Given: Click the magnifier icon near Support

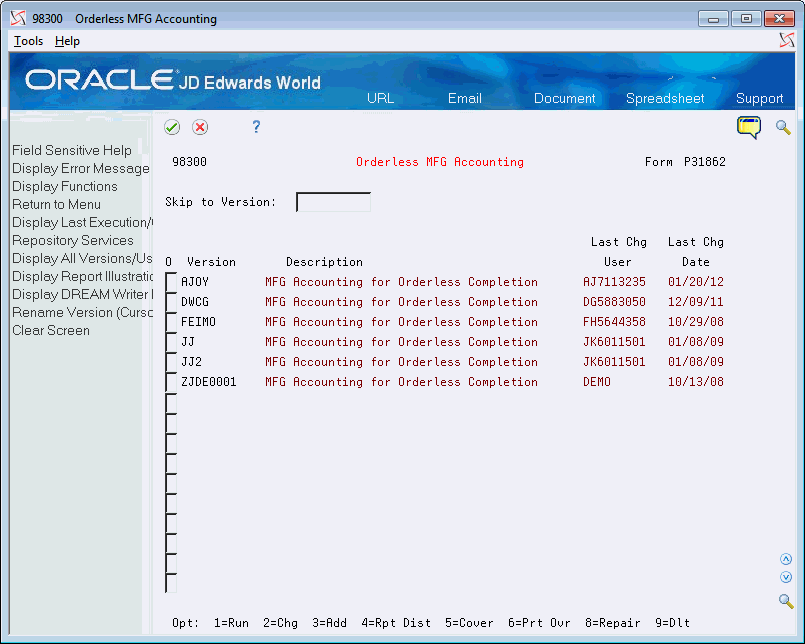Looking at the screenshot, I should pyautogui.click(x=783, y=127).
